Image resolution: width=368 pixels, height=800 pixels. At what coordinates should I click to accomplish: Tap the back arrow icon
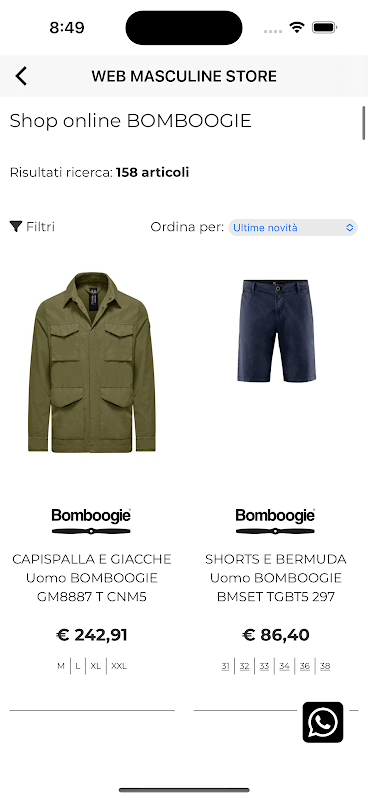tap(21, 76)
